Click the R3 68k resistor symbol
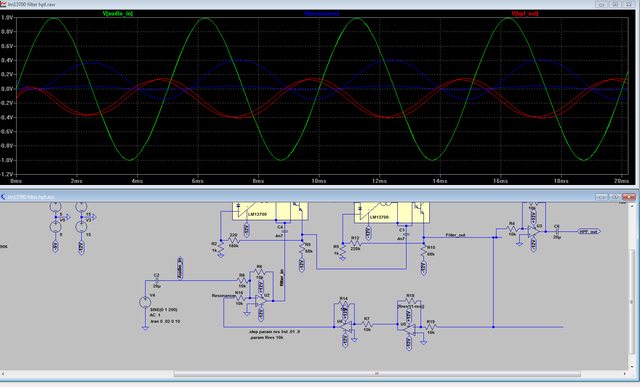Viewport: 640px width, 387px height. (302, 248)
